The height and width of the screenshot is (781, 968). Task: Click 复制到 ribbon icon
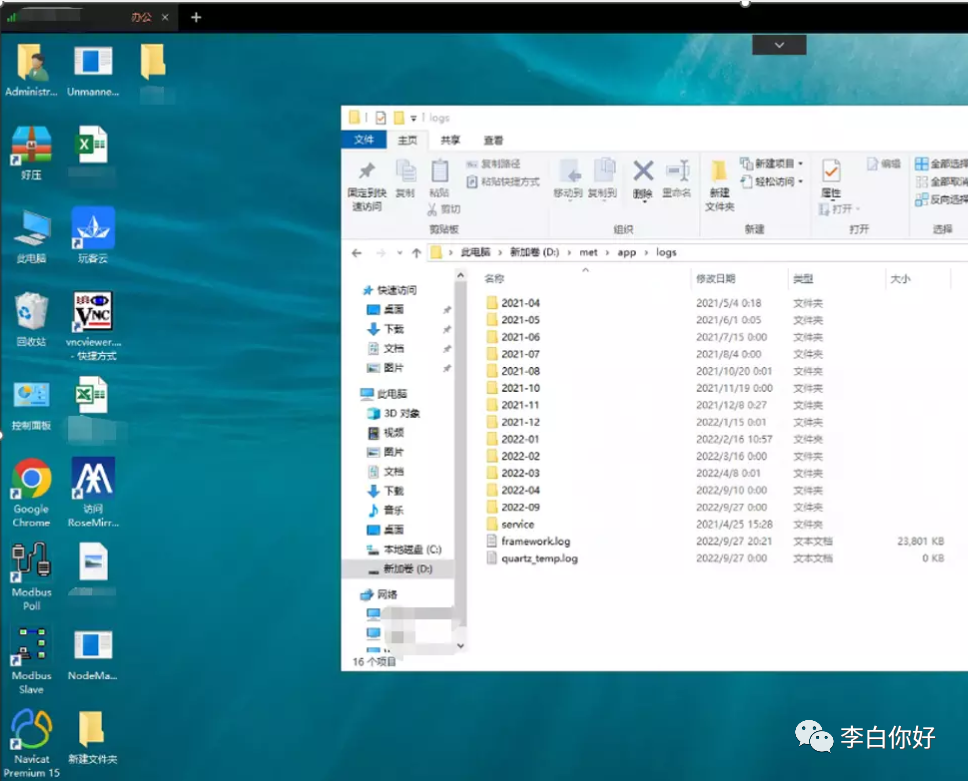coord(603,178)
